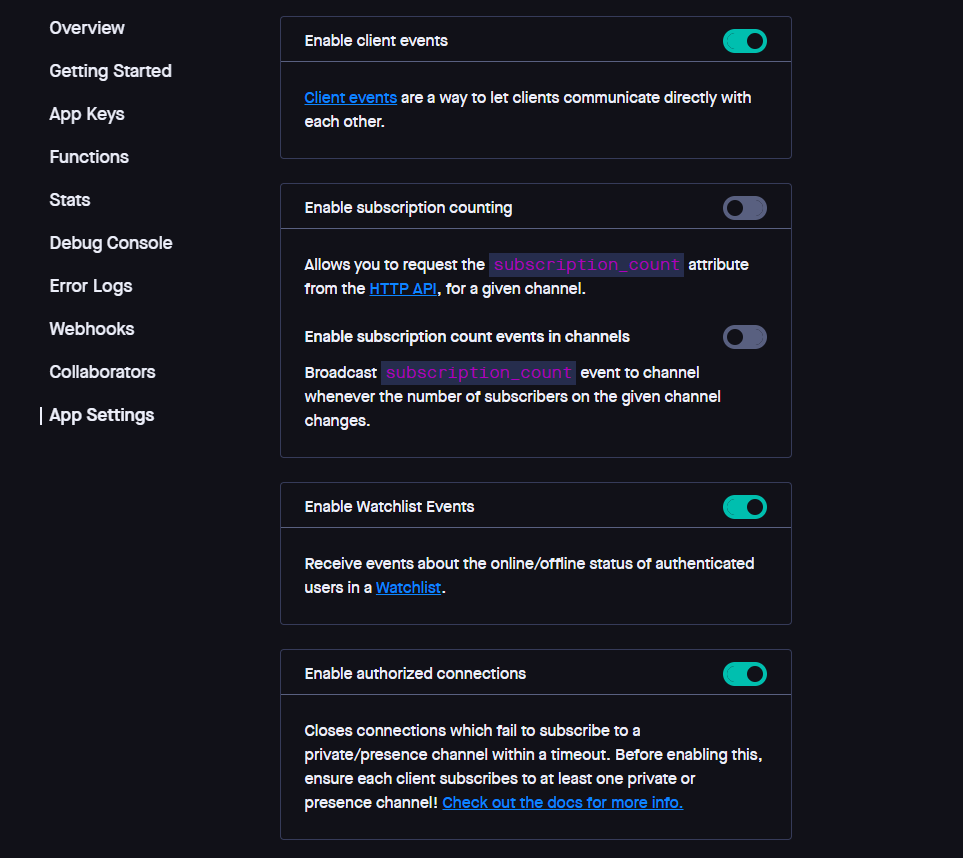Navigate to Functions page

(x=89, y=157)
